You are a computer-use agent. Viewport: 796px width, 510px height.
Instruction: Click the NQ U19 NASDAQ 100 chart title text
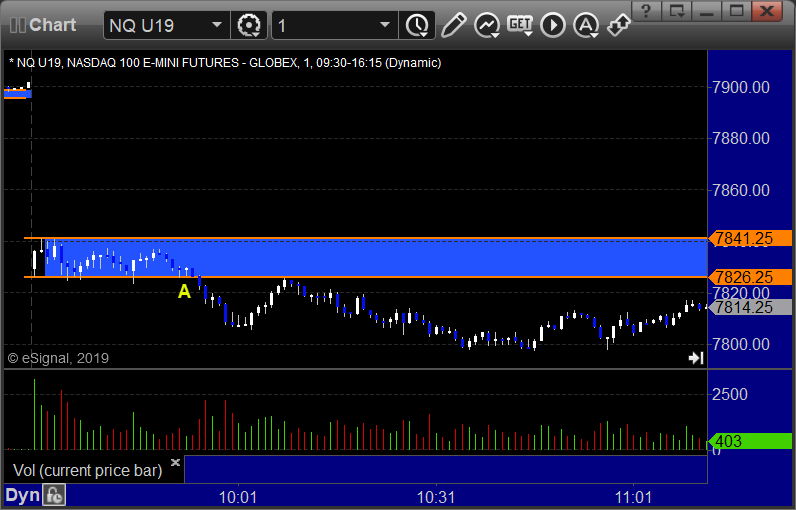225,63
